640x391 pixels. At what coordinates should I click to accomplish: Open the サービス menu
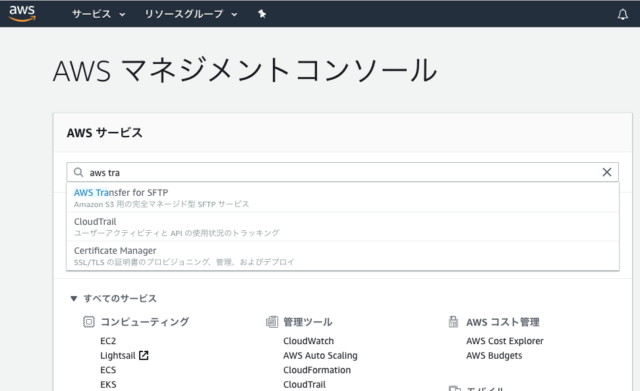pyautogui.click(x=98, y=14)
